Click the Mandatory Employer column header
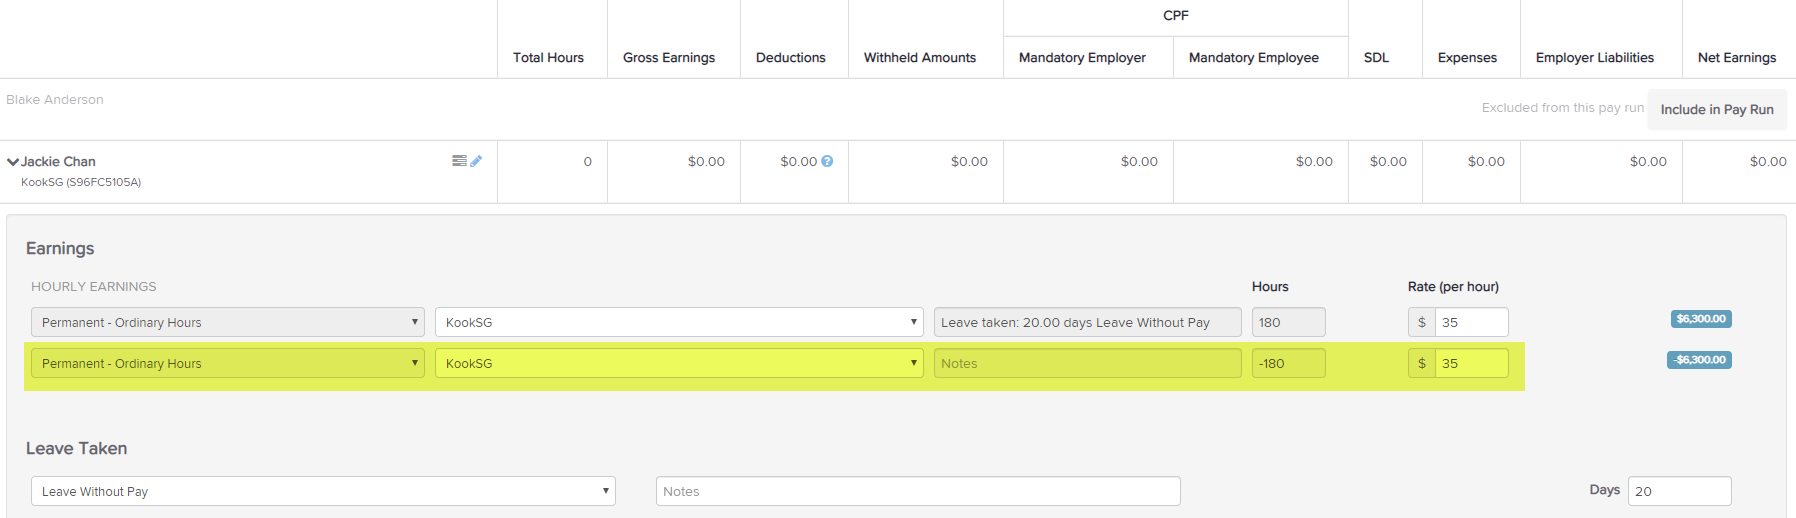 click(1082, 58)
